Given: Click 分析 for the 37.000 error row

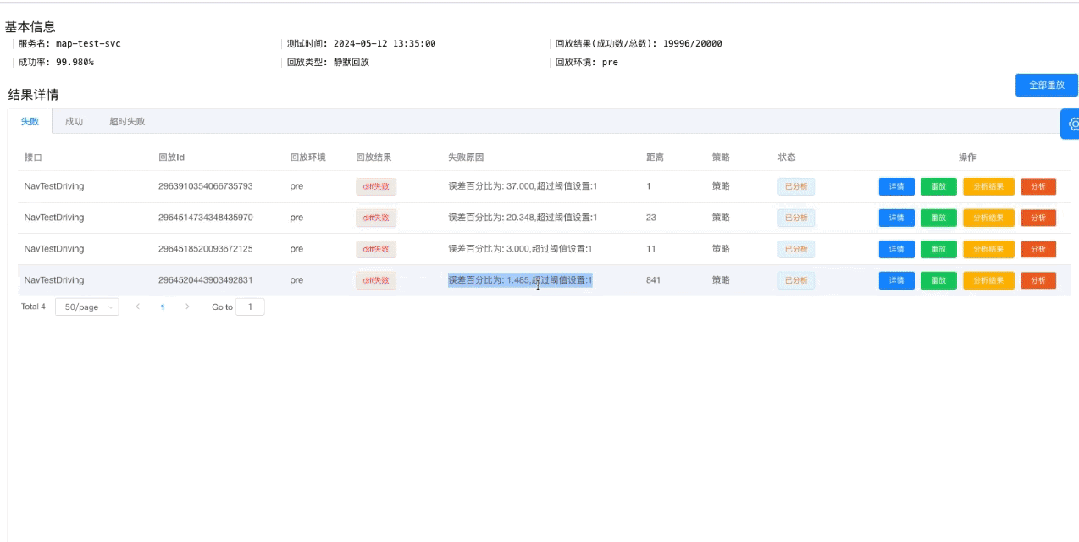Looking at the screenshot, I should [x=1038, y=187].
